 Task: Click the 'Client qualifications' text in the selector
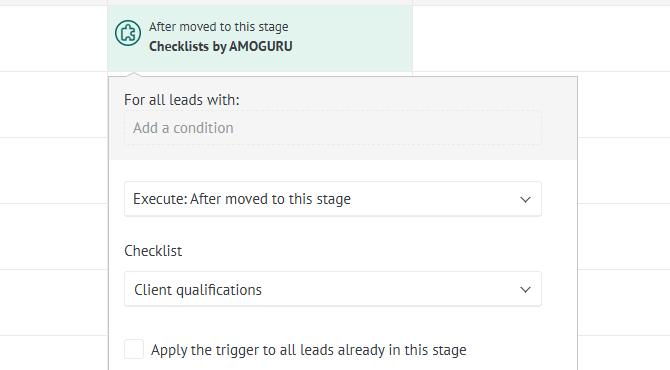[x=198, y=290]
